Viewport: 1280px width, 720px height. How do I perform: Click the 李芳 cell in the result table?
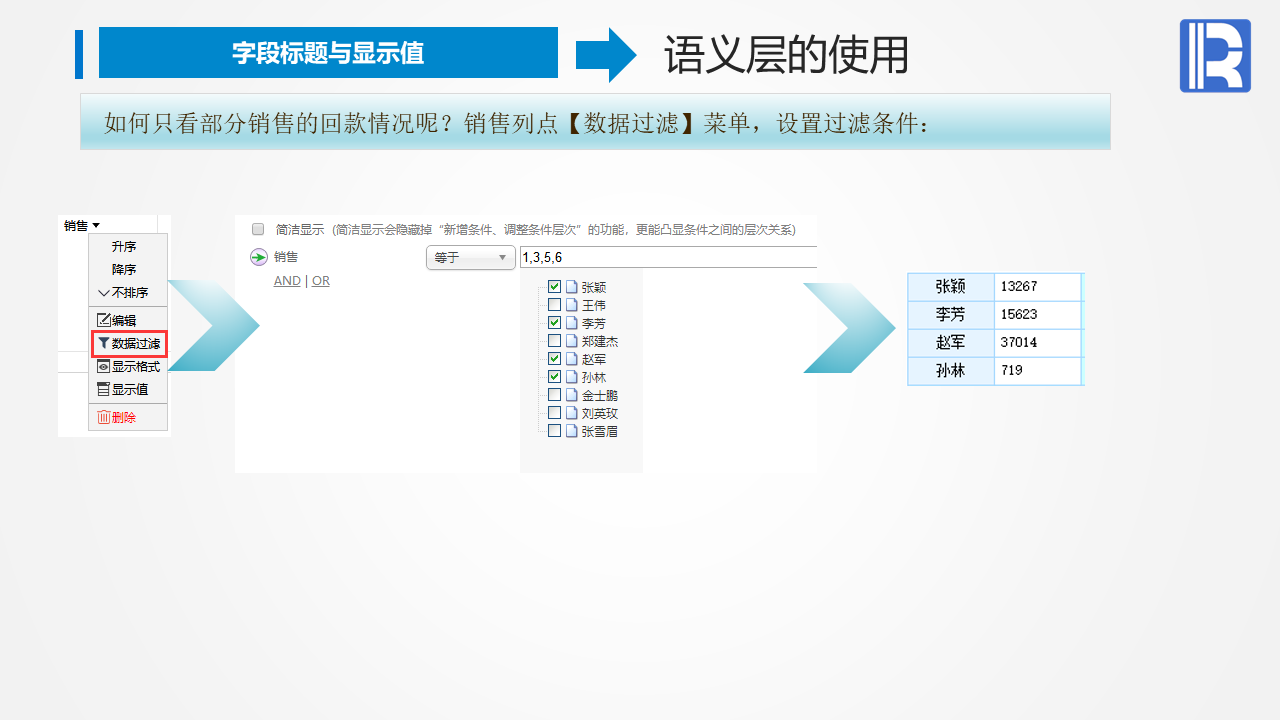(951, 314)
